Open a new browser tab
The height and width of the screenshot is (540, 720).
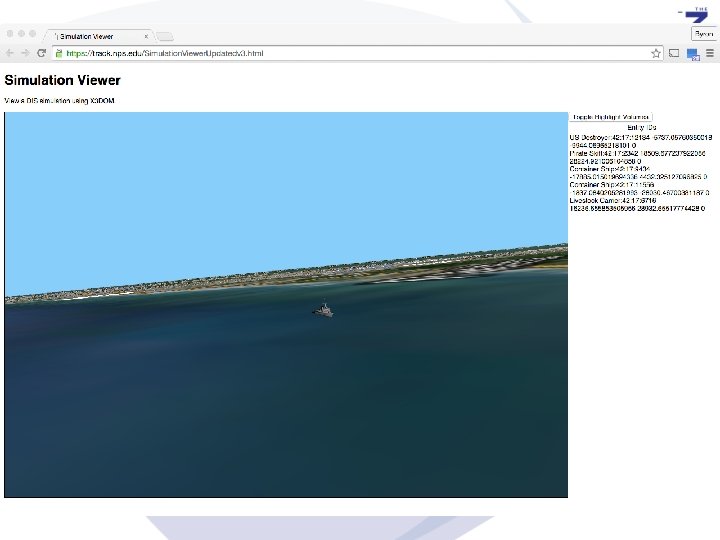164,37
